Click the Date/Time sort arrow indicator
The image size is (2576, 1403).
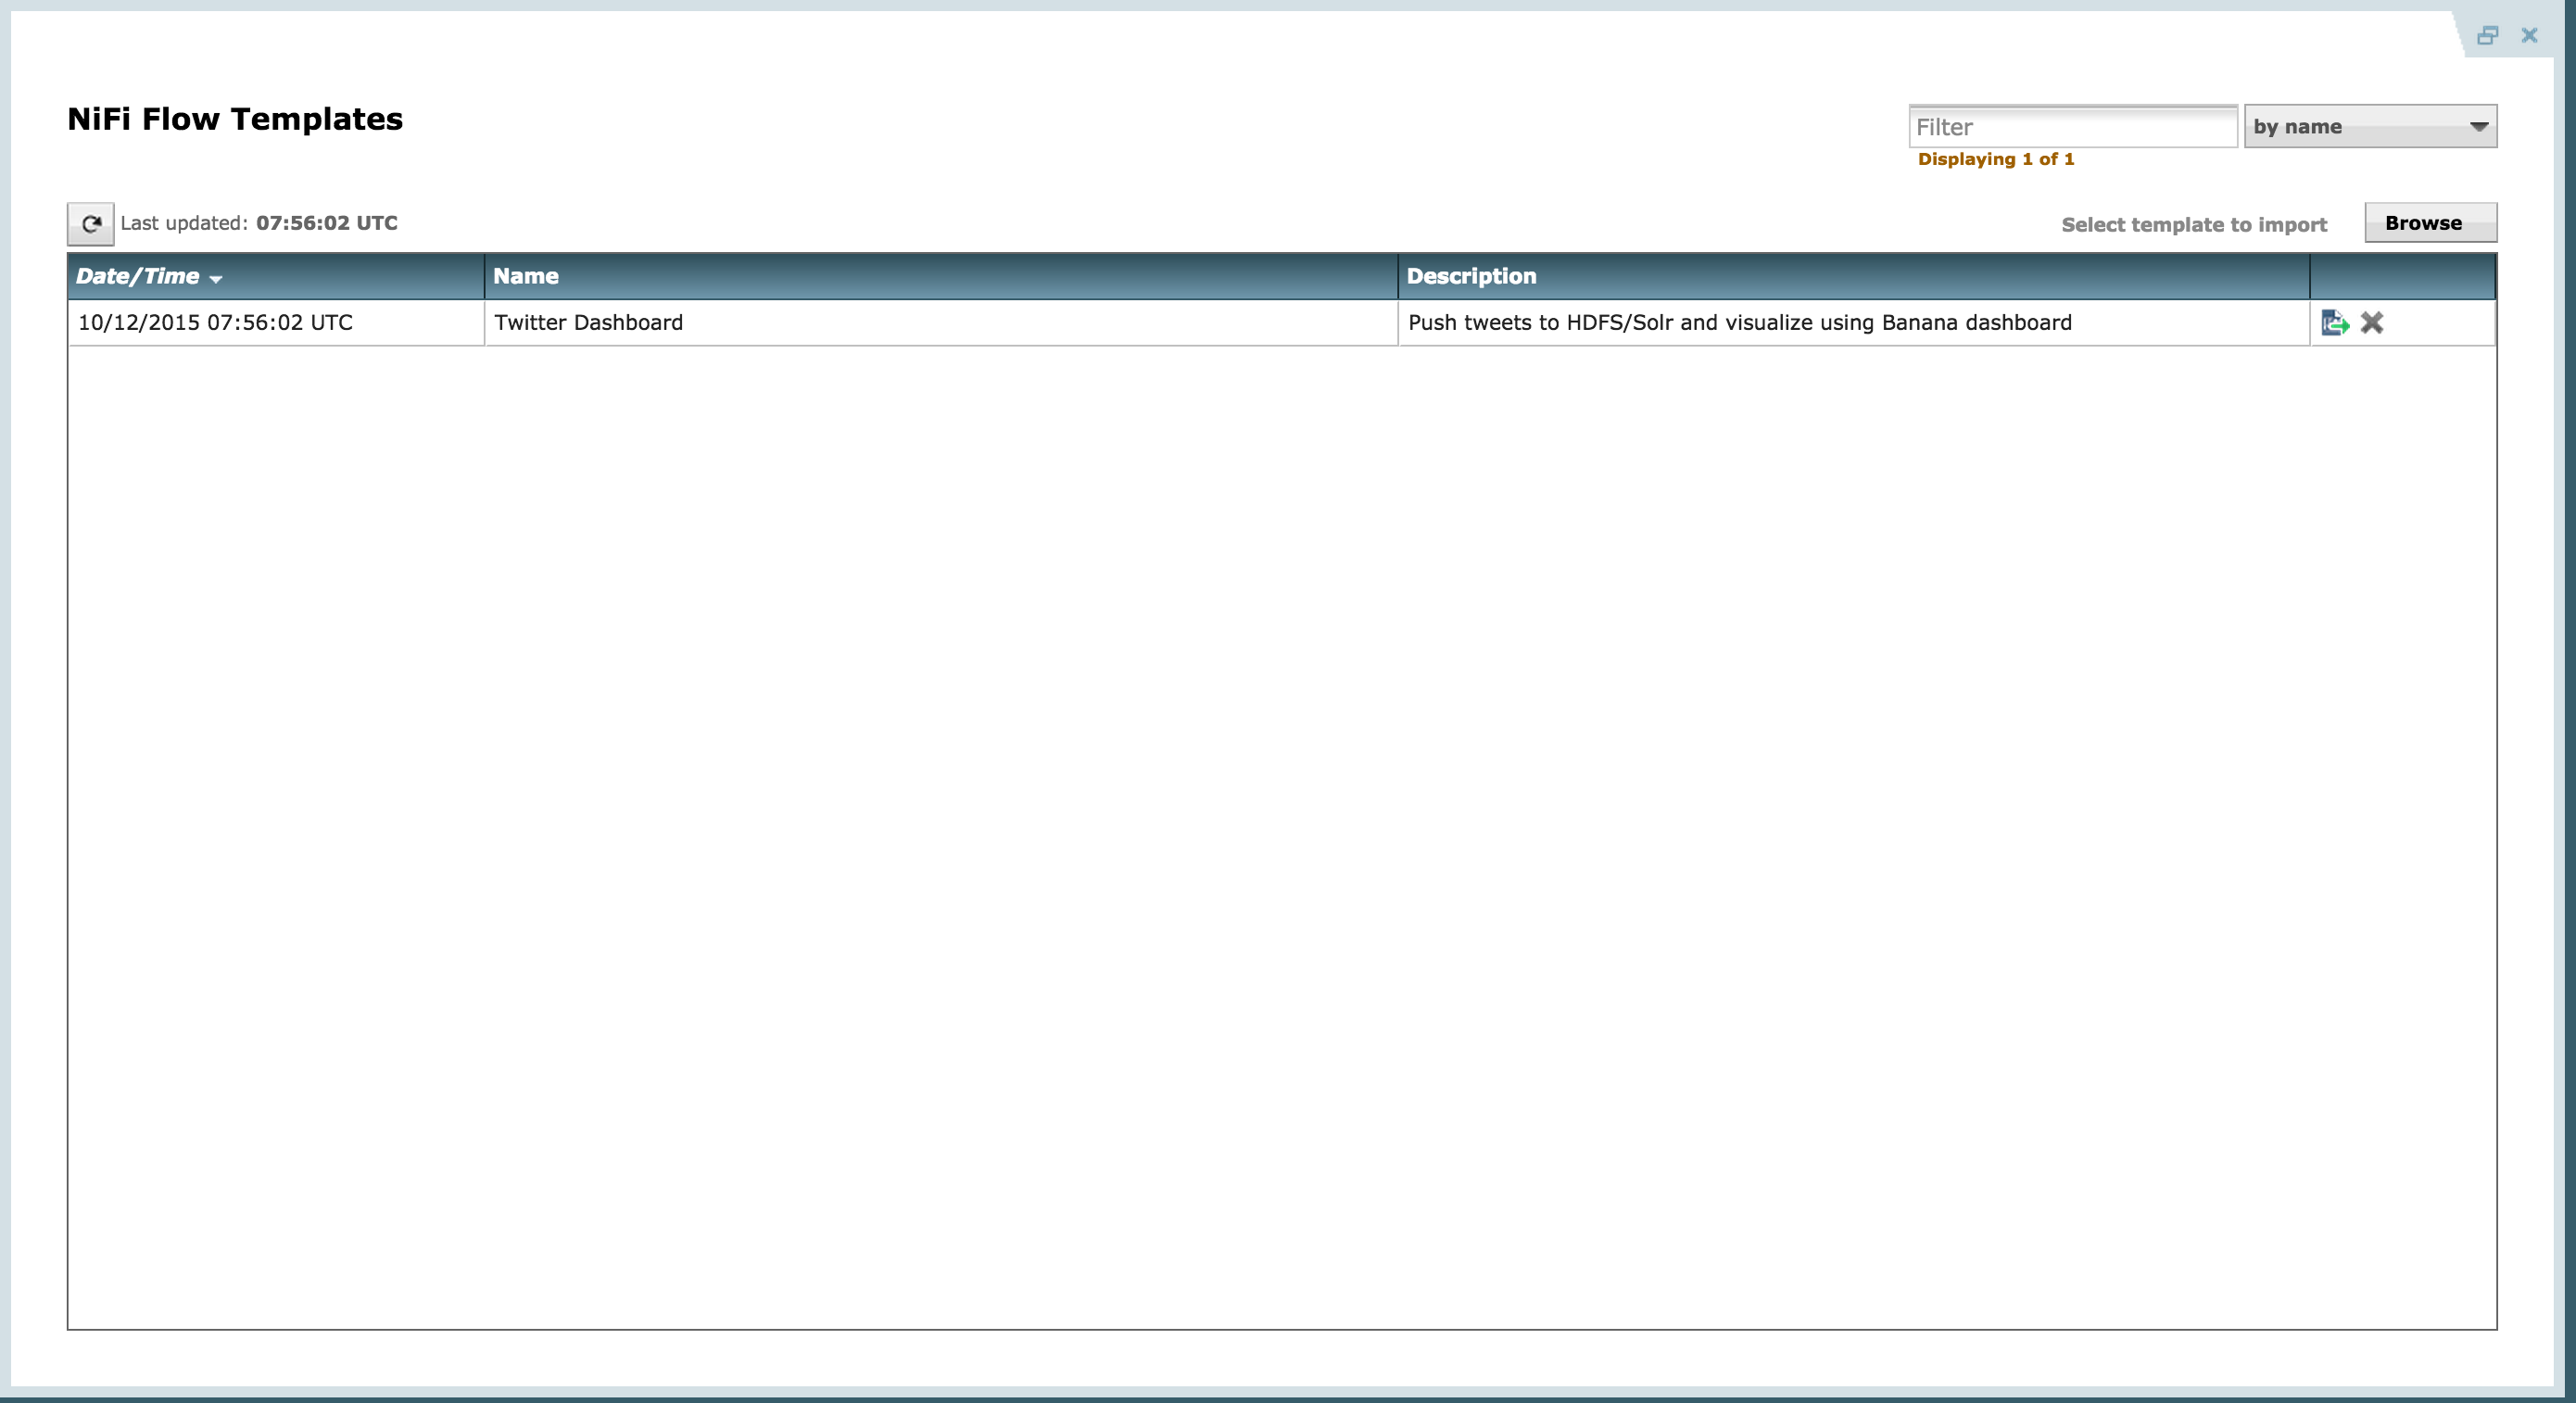click(x=216, y=279)
